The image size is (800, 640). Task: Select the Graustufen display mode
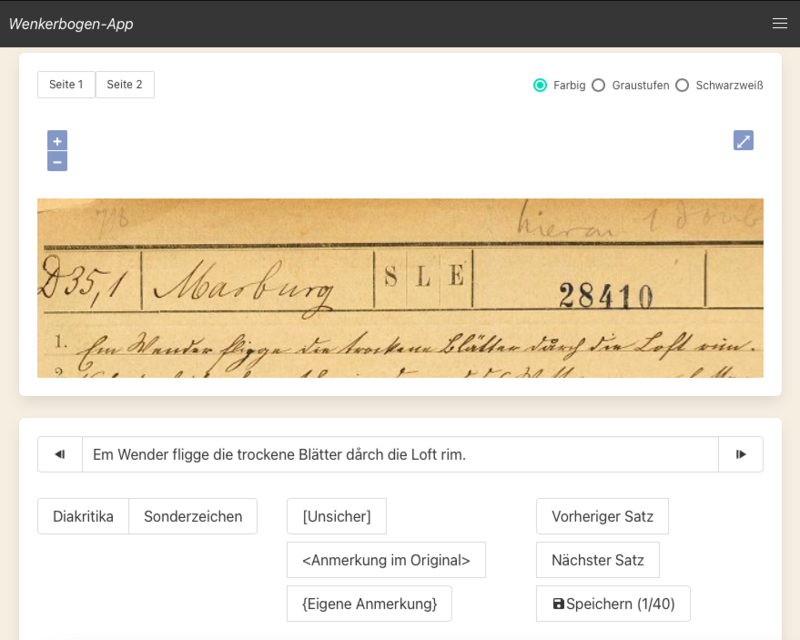598,85
